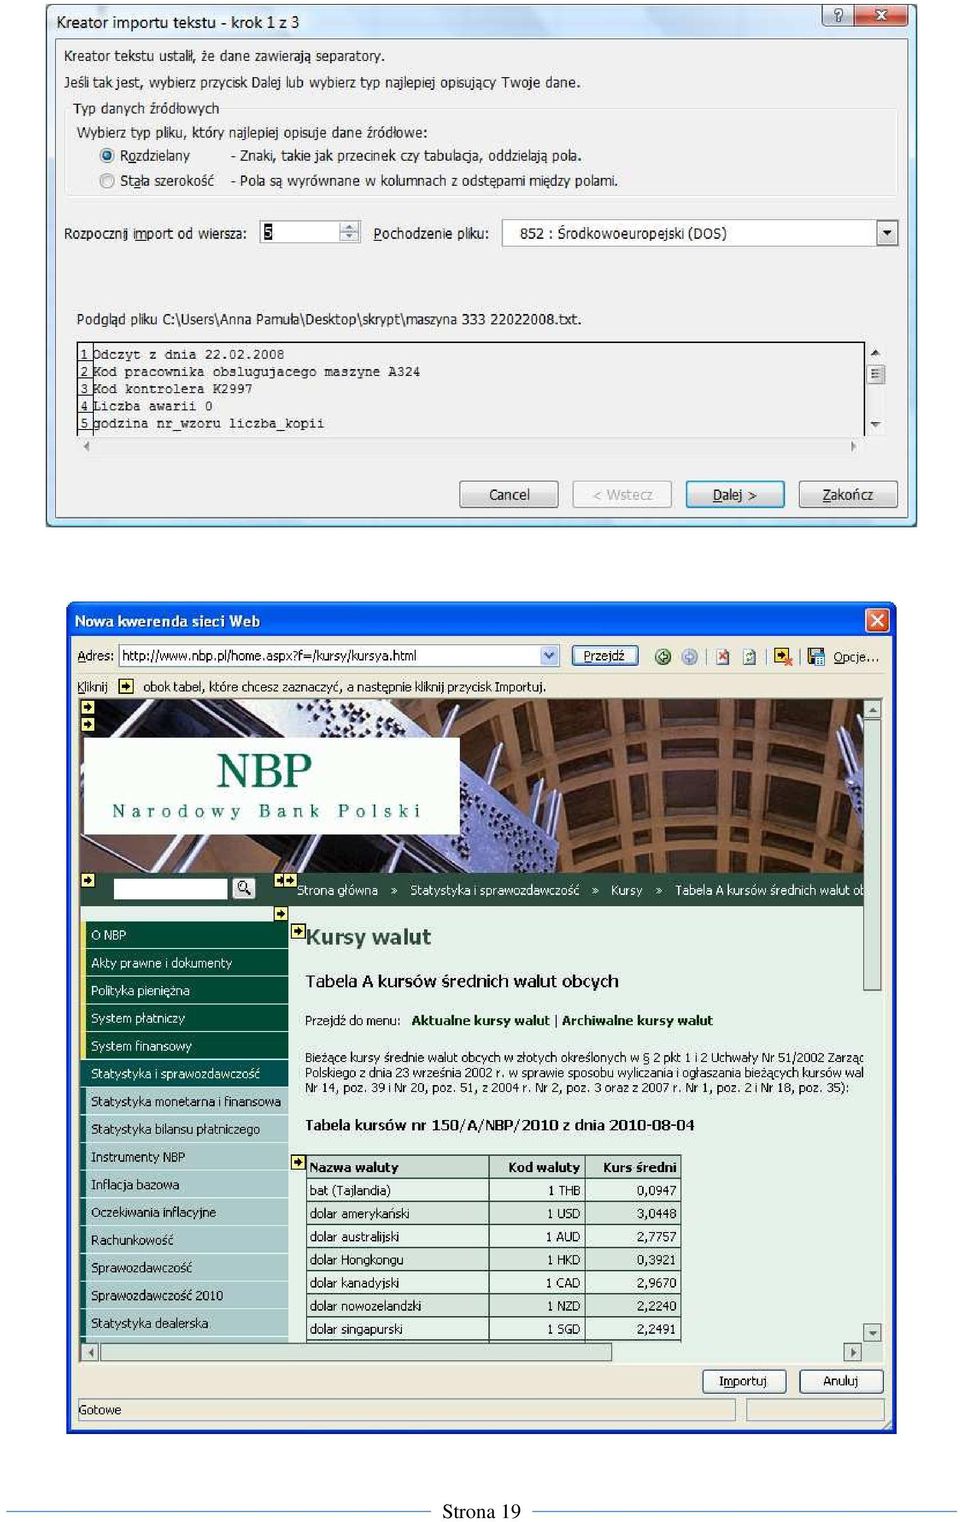960x1522 pixels.
Task: Open Akty prawne i dokumenty sidebar item
Action: [x=186, y=963]
